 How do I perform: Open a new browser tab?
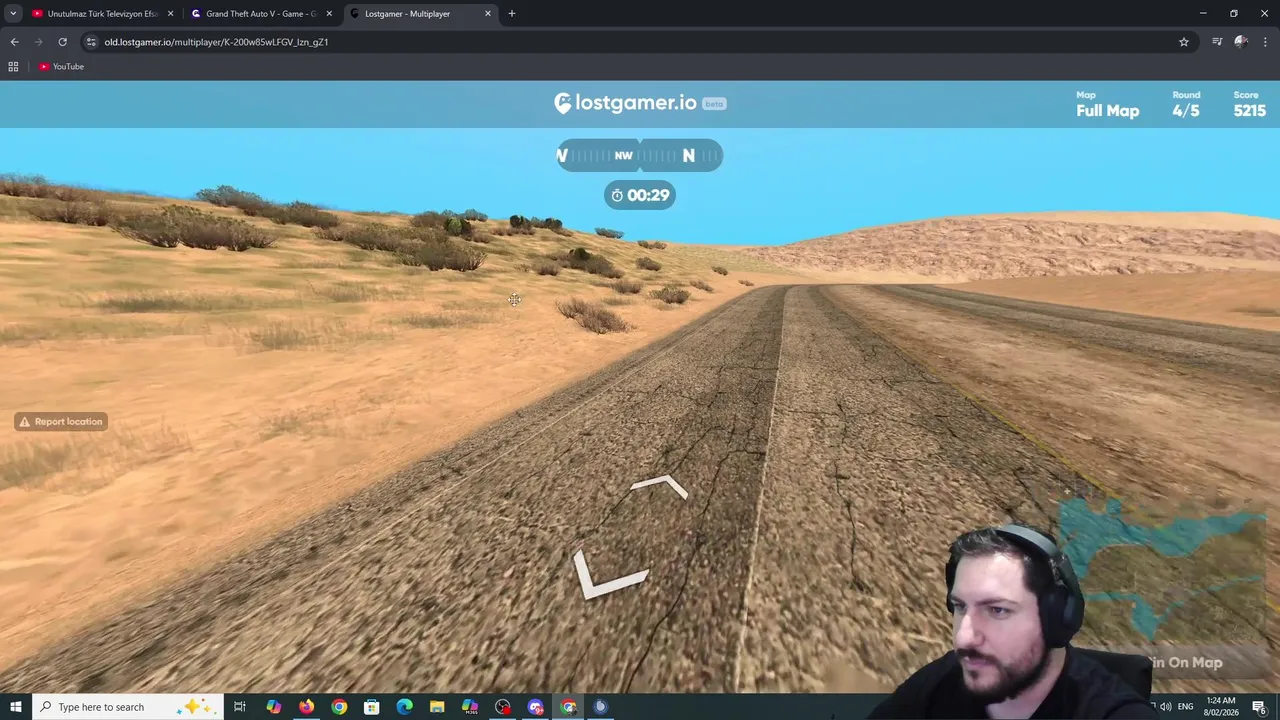(511, 13)
